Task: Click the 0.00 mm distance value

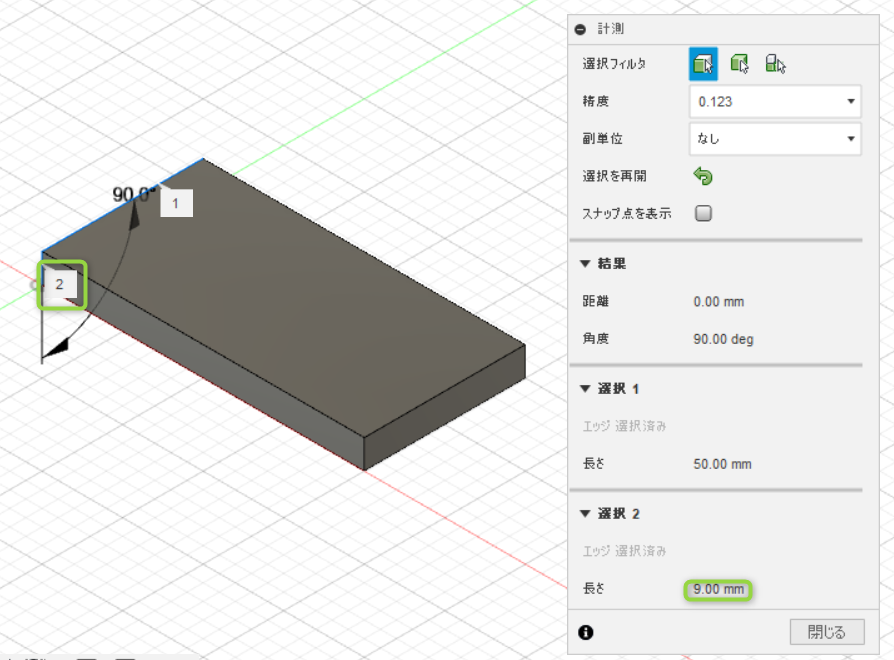Action: click(x=718, y=302)
